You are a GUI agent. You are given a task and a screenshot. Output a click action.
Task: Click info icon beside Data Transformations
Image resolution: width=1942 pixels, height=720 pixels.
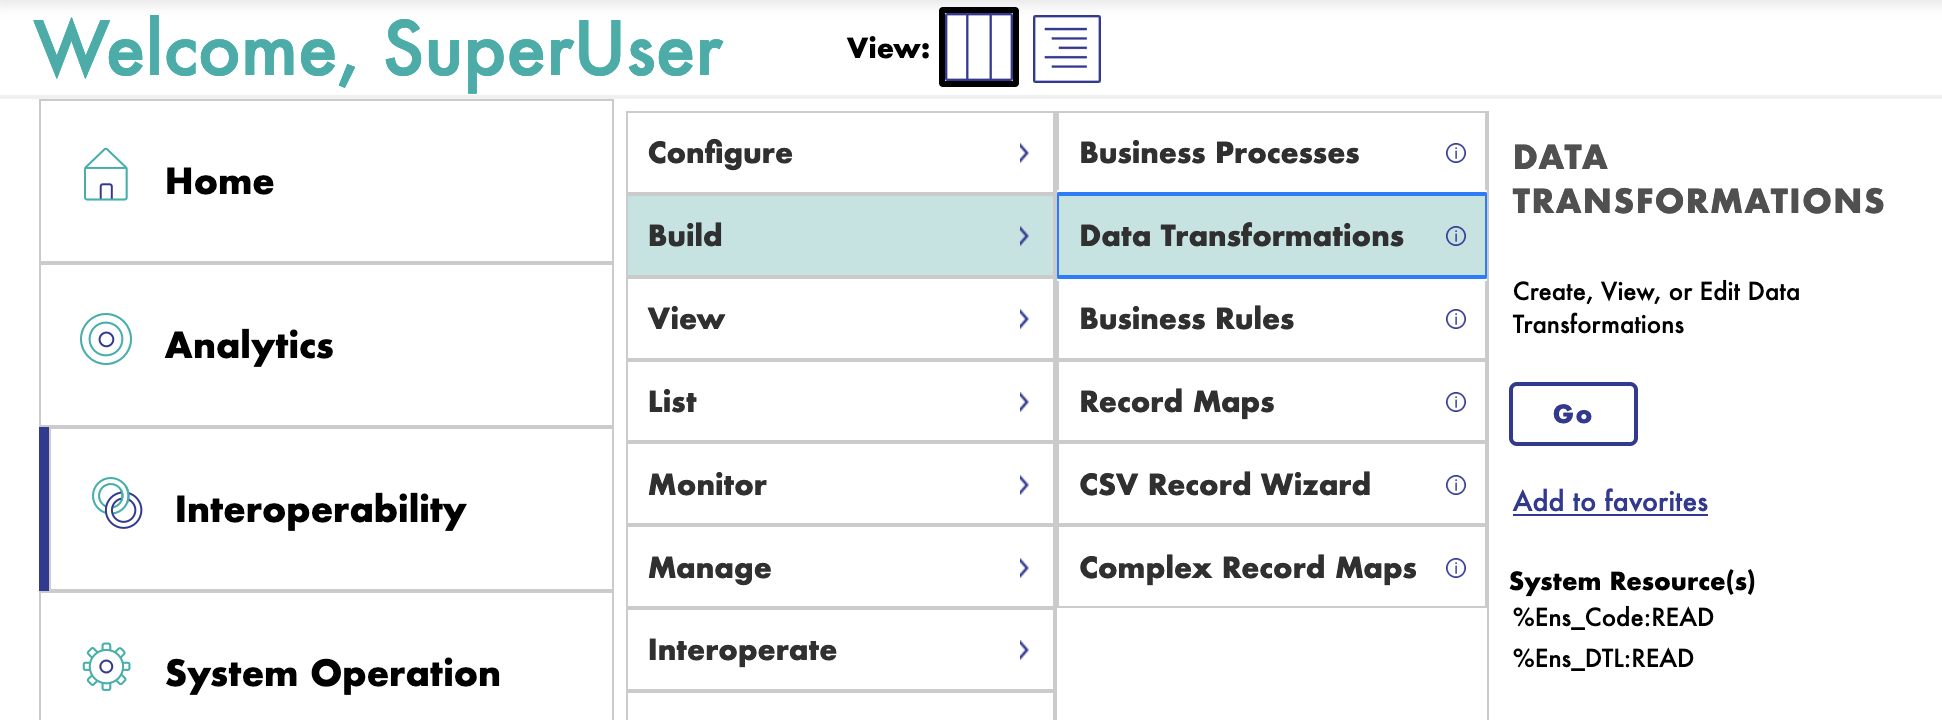[x=1456, y=236]
